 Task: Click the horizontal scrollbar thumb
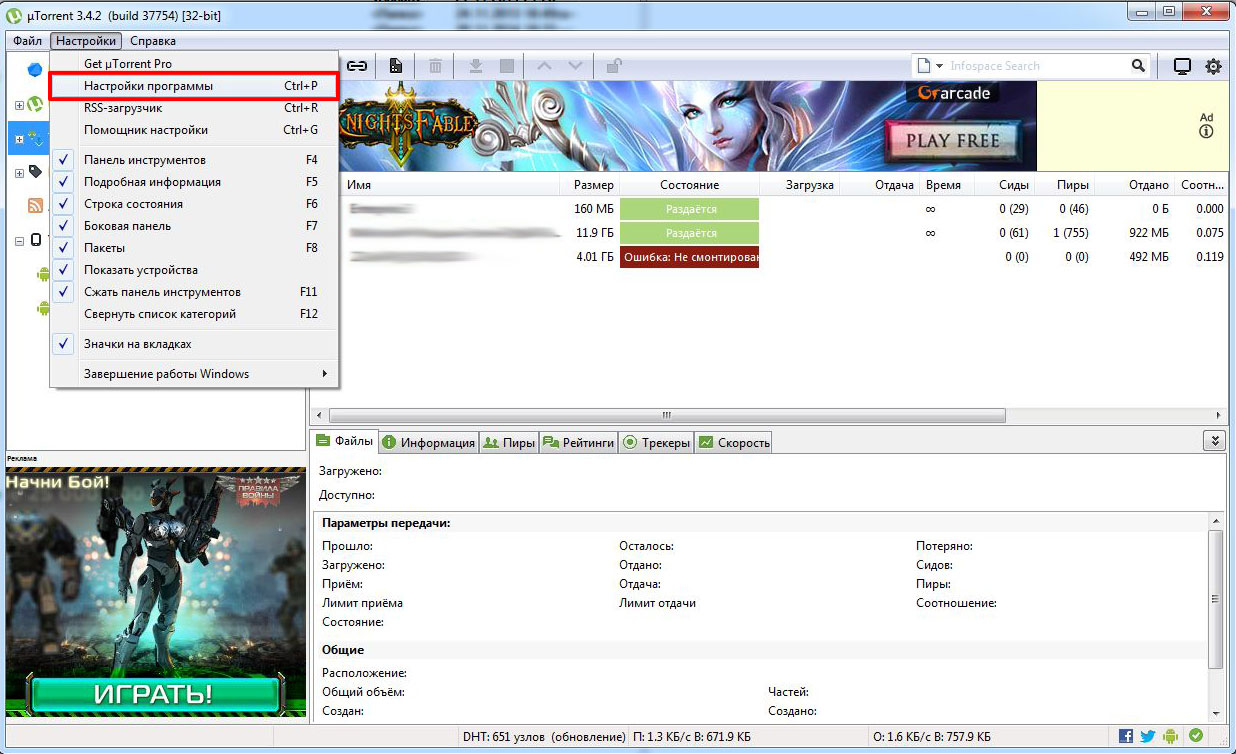click(x=667, y=415)
